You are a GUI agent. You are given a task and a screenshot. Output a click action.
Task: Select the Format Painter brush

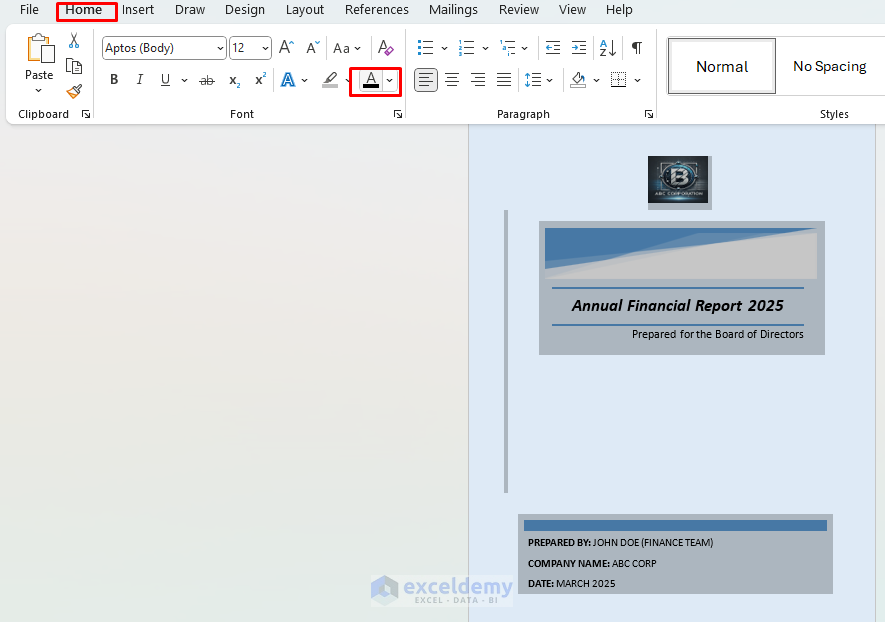point(74,91)
